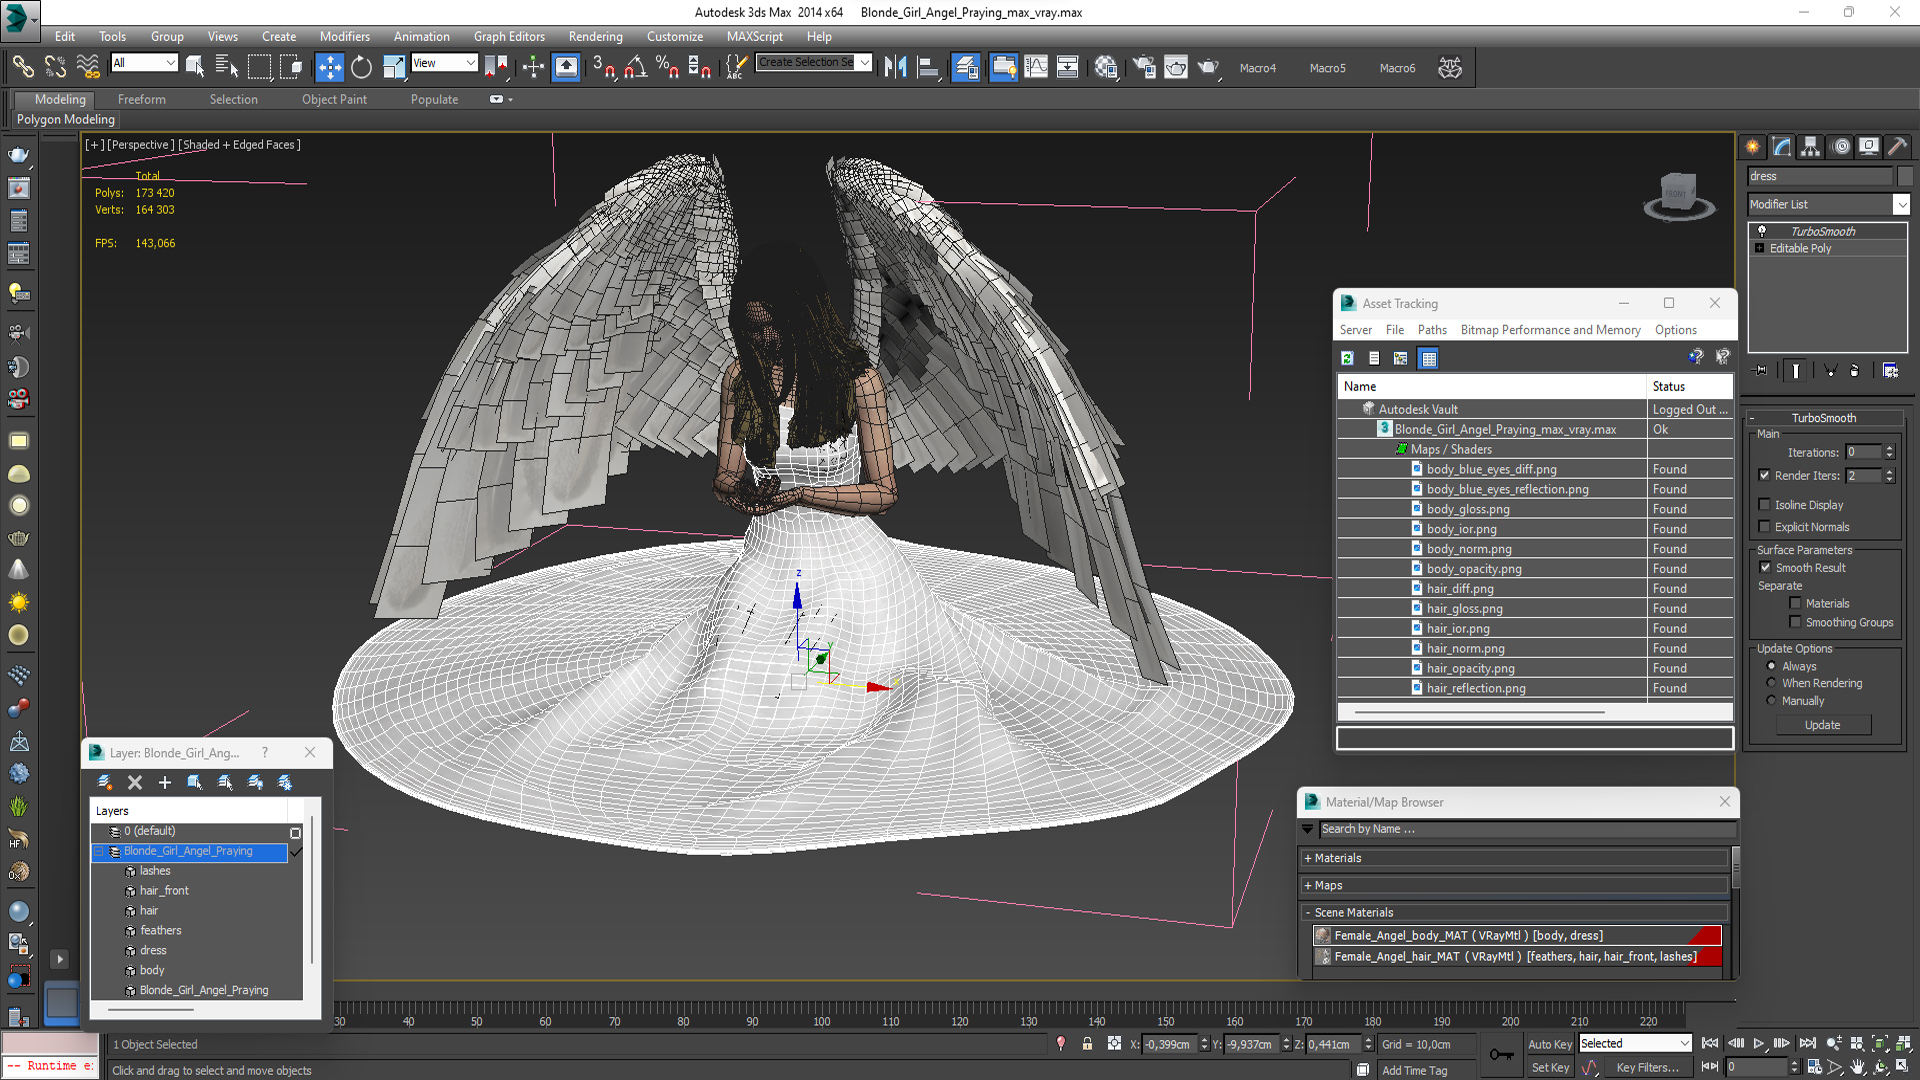The width and height of the screenshot is (1920, 1080).
Task: Click the Female_Angel_hair_MAT red swatch
Action: 1710,957
